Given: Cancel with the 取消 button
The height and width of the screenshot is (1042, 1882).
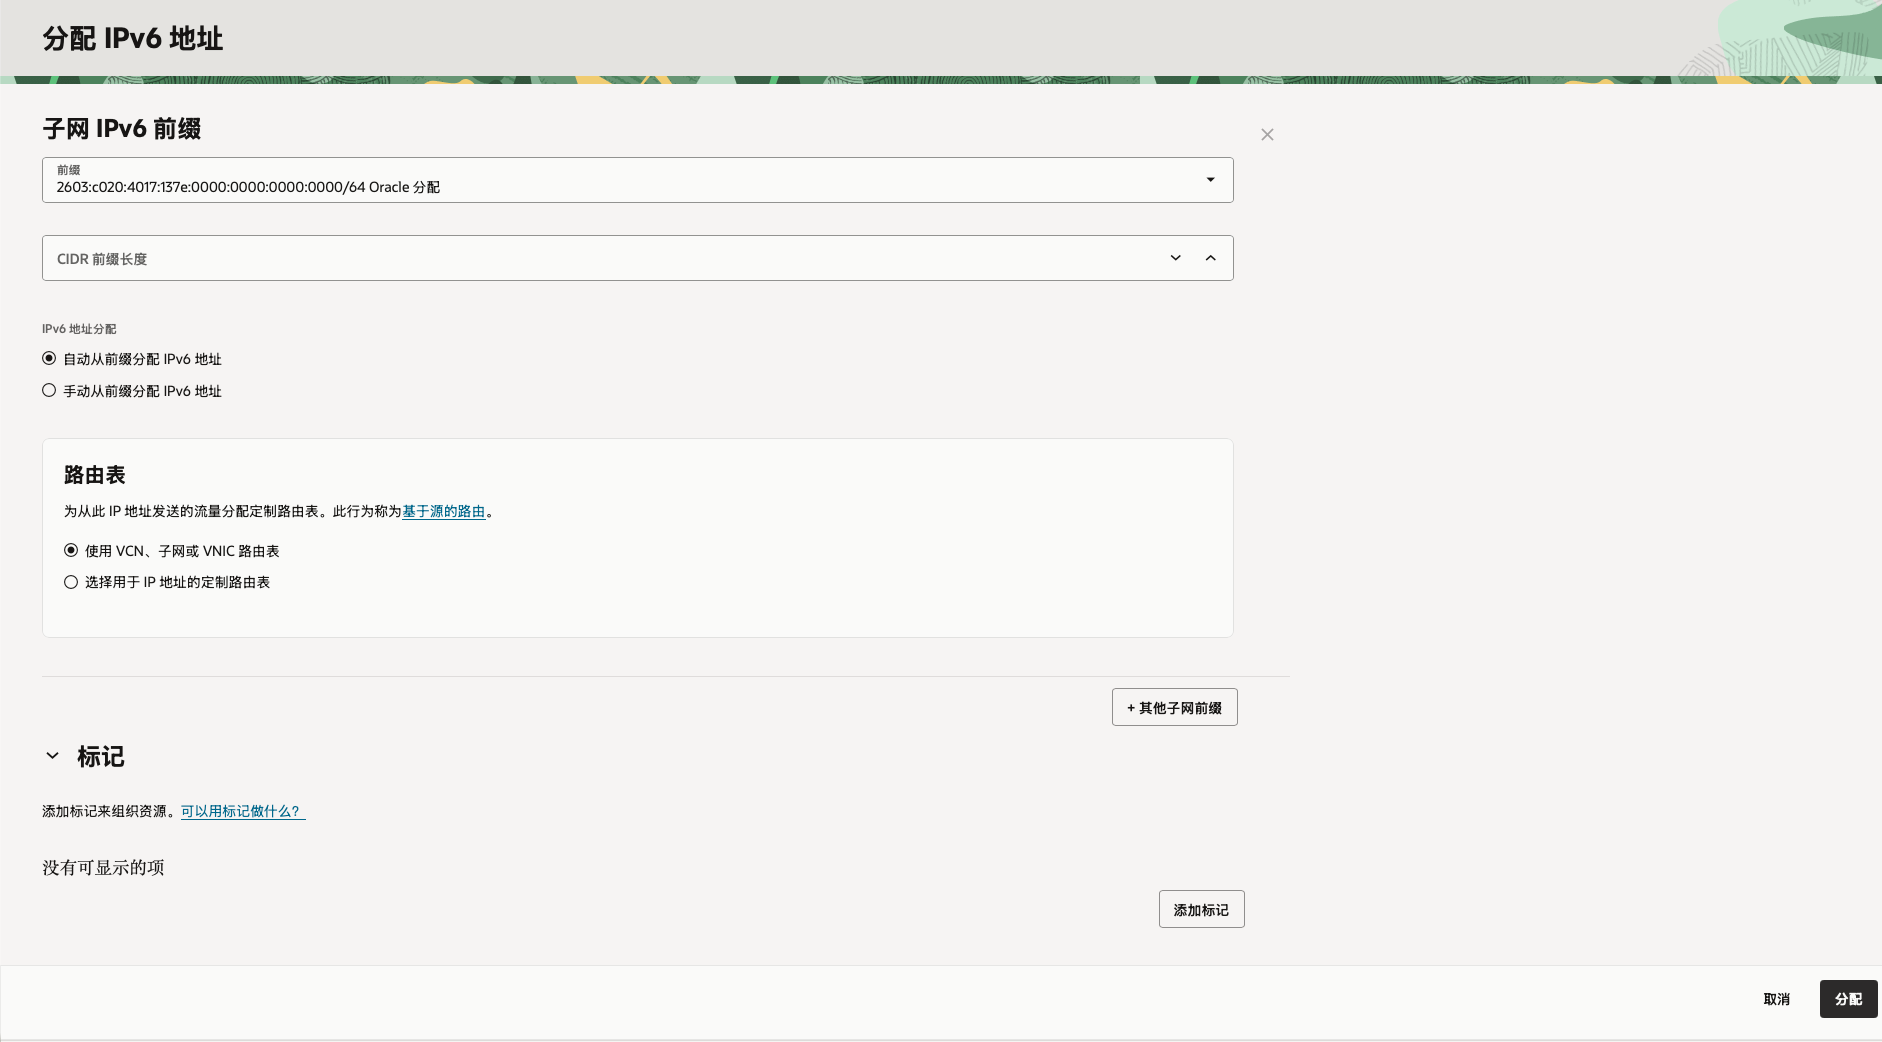Looking at the screenshot, I should 1776,999.
